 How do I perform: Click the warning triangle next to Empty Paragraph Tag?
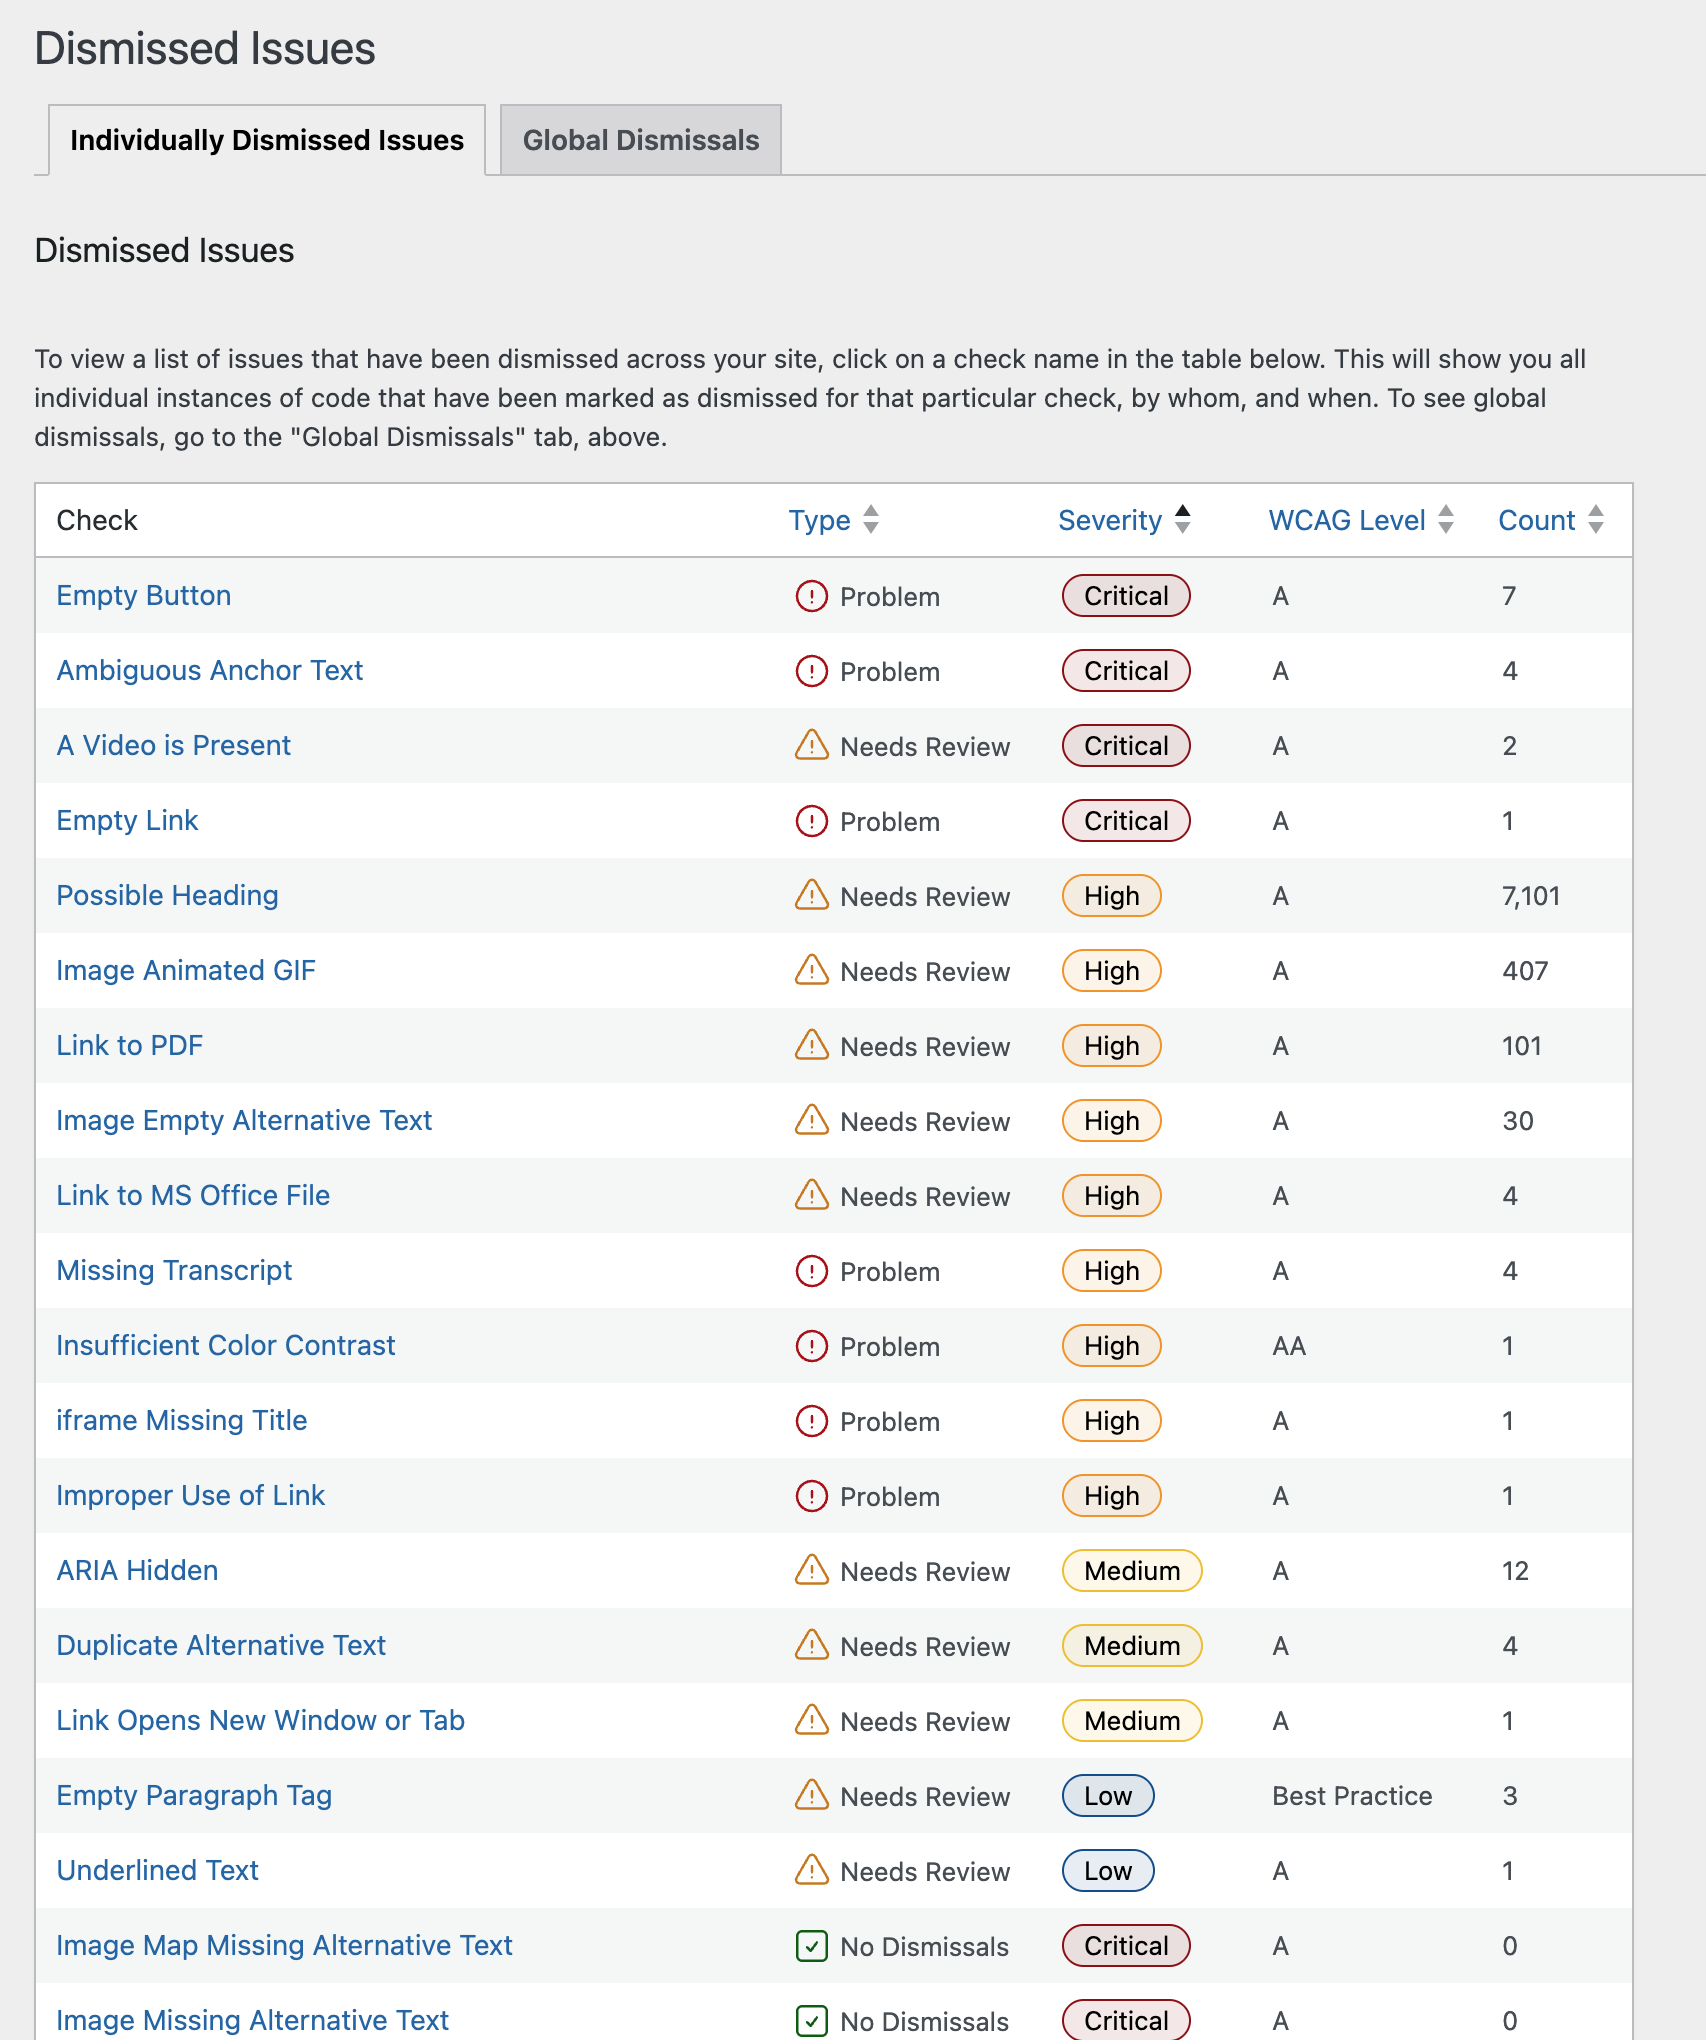coord(813,1796)
